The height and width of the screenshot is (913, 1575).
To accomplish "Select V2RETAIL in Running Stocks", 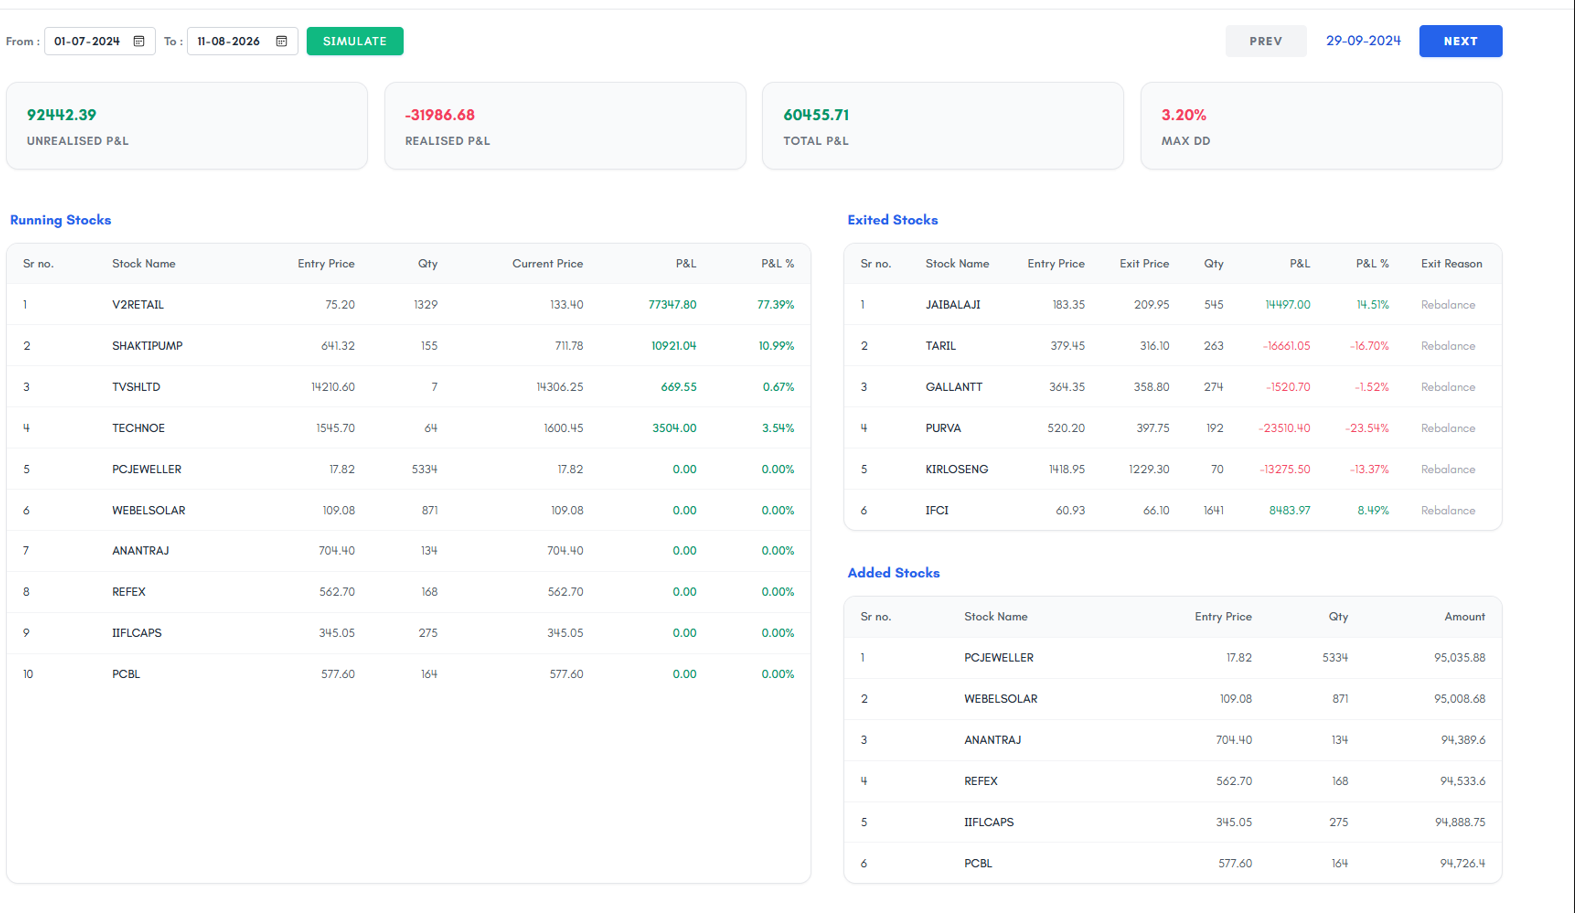I will coord(138,305).
